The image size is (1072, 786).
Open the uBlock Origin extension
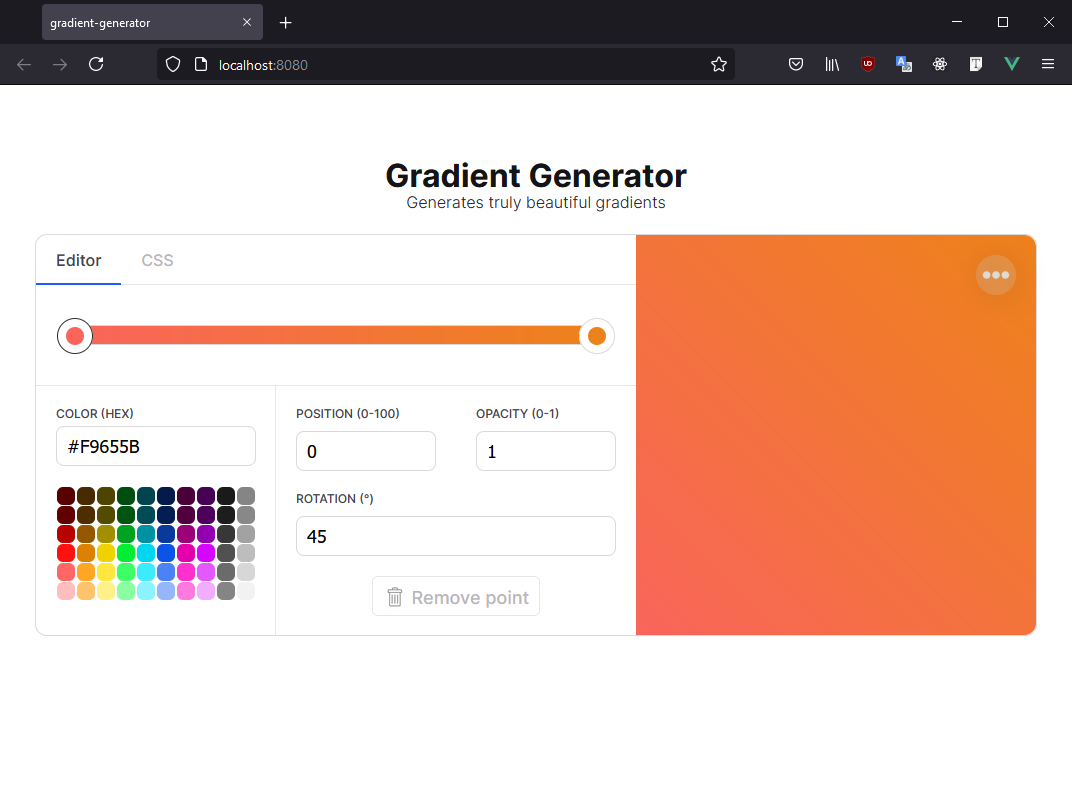(x=867, y=64)
